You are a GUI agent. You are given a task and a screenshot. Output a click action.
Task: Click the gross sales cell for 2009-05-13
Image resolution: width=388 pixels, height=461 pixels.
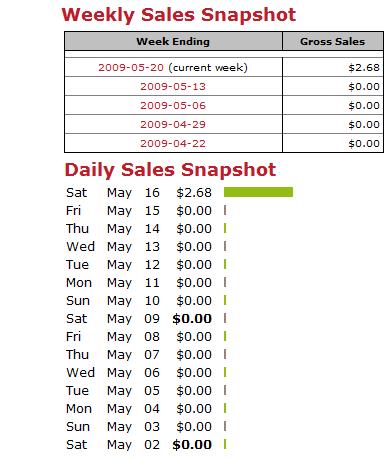[x=333, y=87]
